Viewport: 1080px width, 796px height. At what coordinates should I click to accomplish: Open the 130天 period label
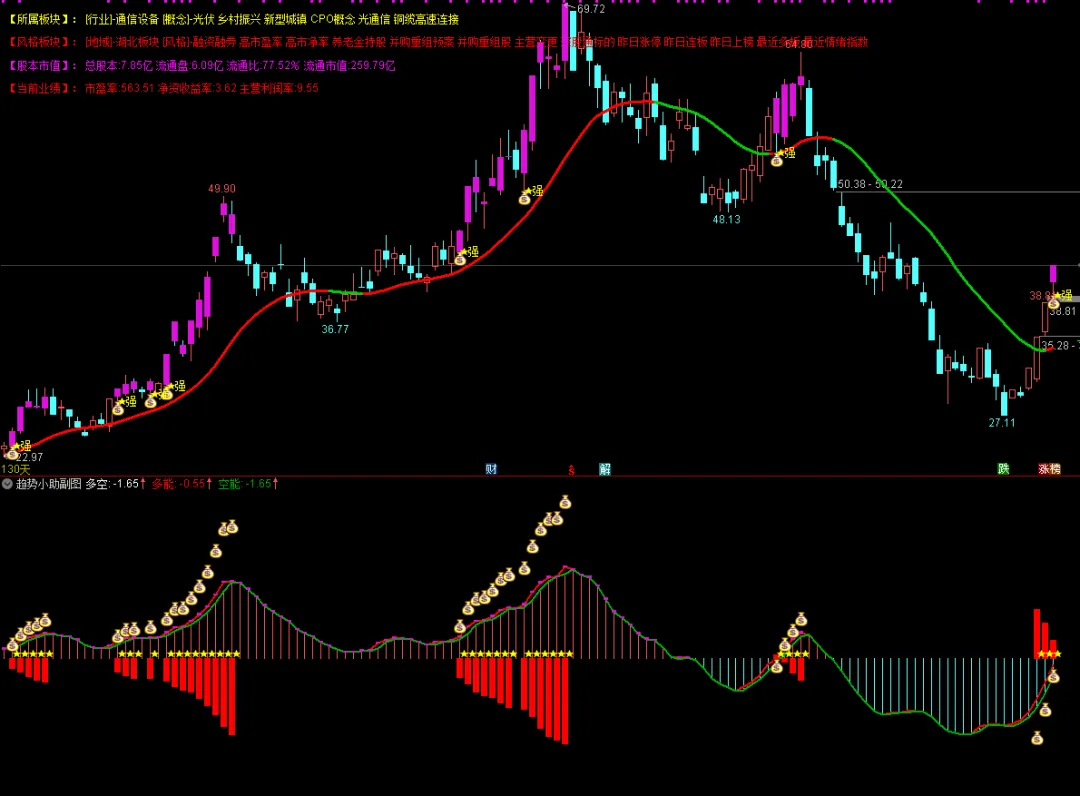pos(16,469)
